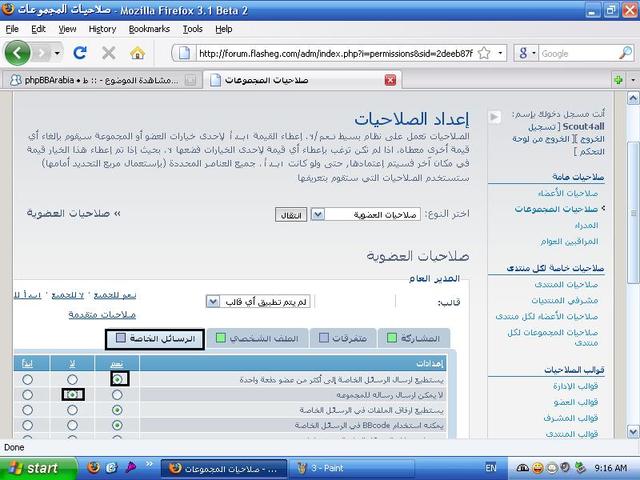Select لا radio in the first permission row
The height and width of the screenshot is (480, 640).
coord(72,380)
